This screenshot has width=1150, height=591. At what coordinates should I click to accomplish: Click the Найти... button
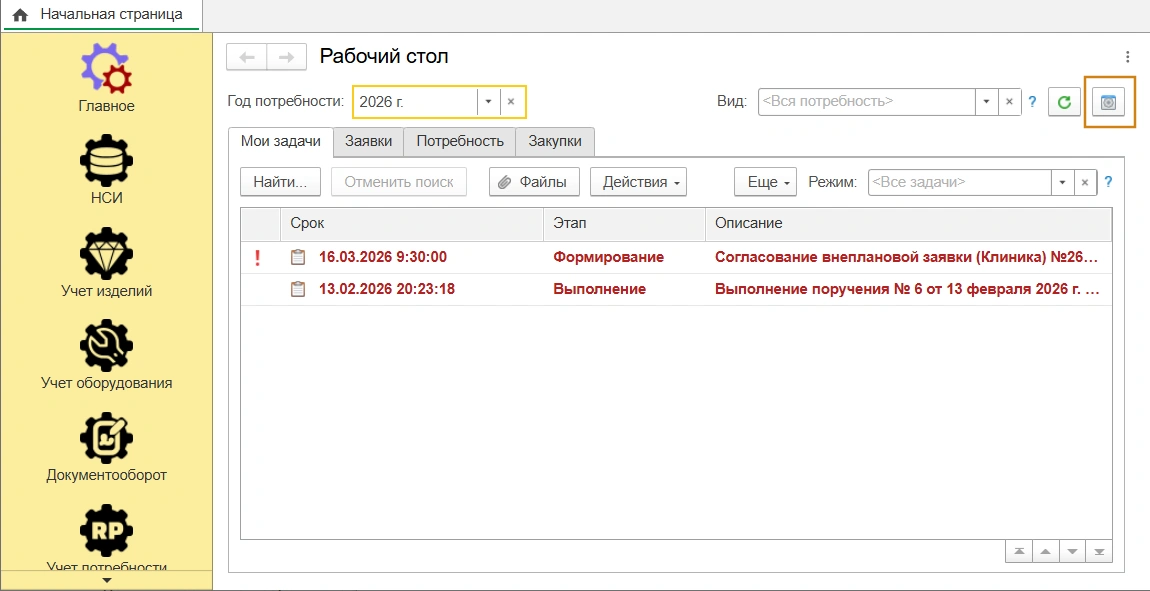tap(280, 182)
